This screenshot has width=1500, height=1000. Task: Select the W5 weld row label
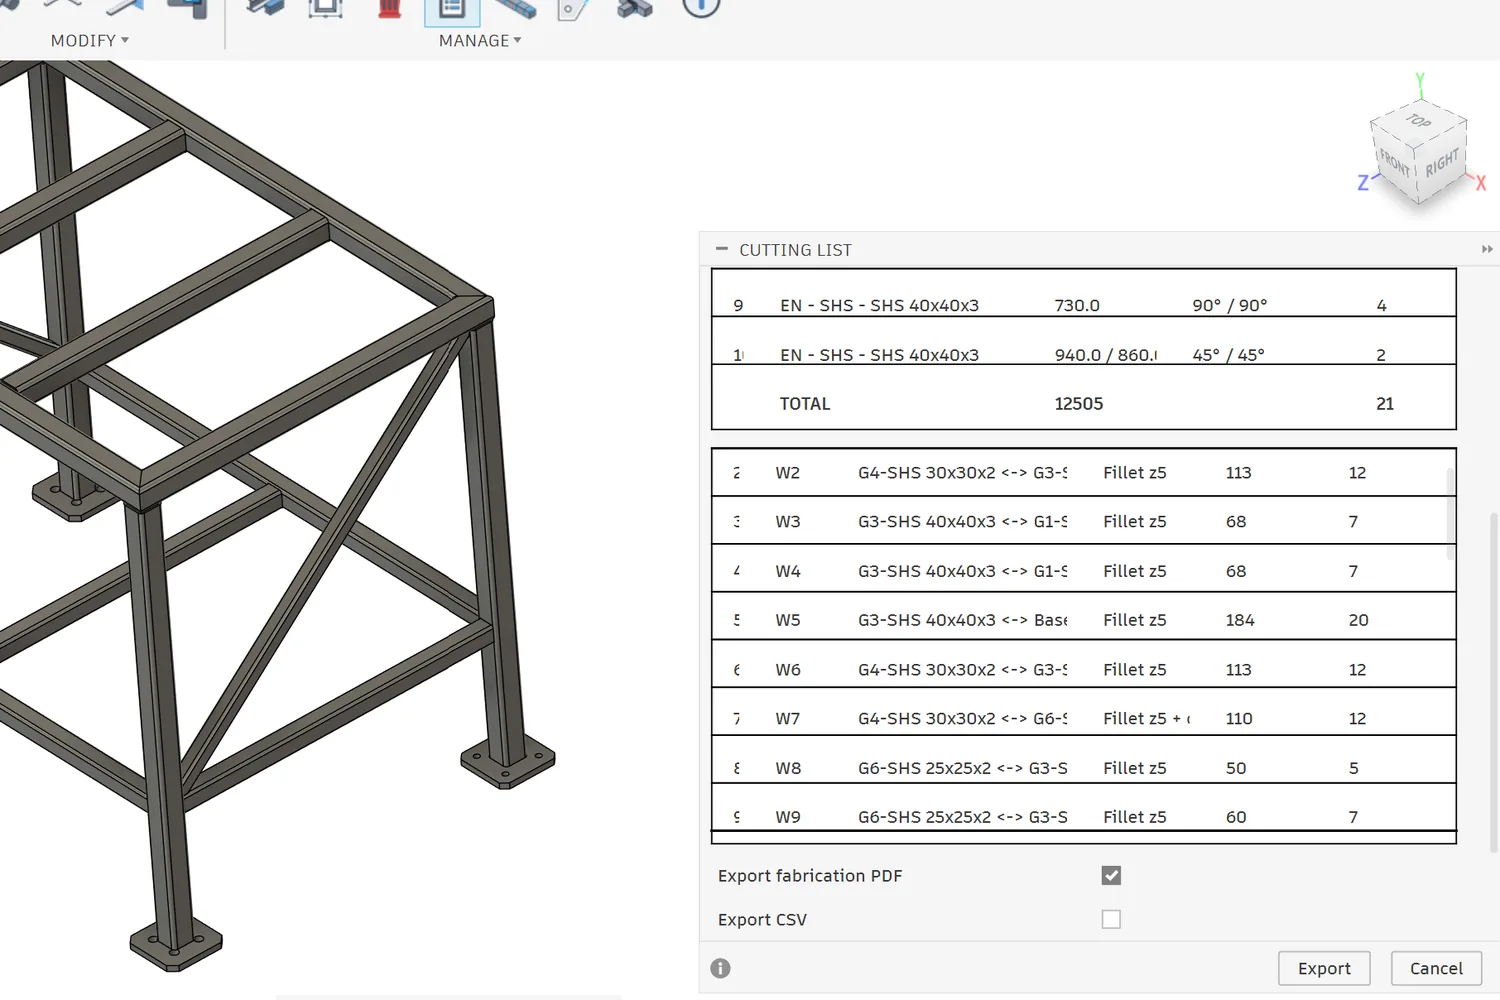click(788, 620)
